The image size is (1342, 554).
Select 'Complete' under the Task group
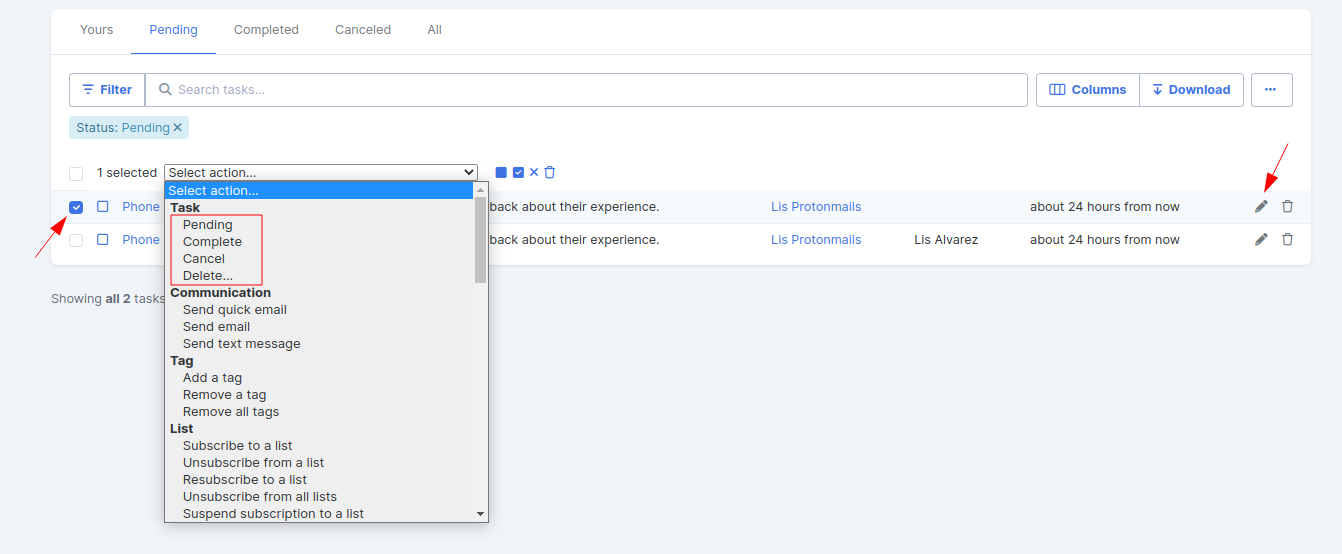(212, 241)
